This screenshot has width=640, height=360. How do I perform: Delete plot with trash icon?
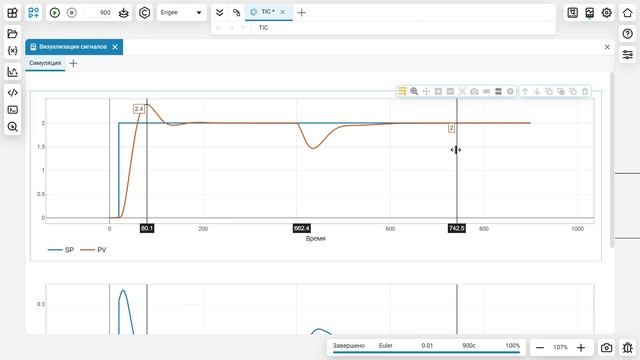point(585,91)
